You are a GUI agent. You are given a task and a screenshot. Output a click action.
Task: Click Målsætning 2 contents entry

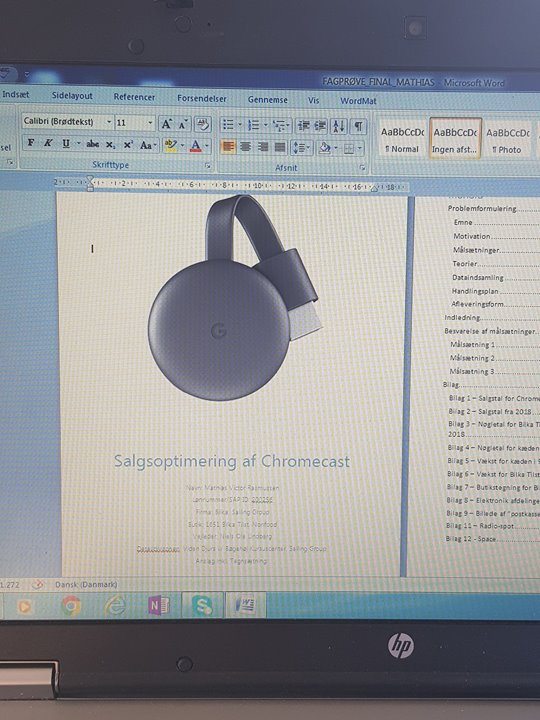(472, 358)
